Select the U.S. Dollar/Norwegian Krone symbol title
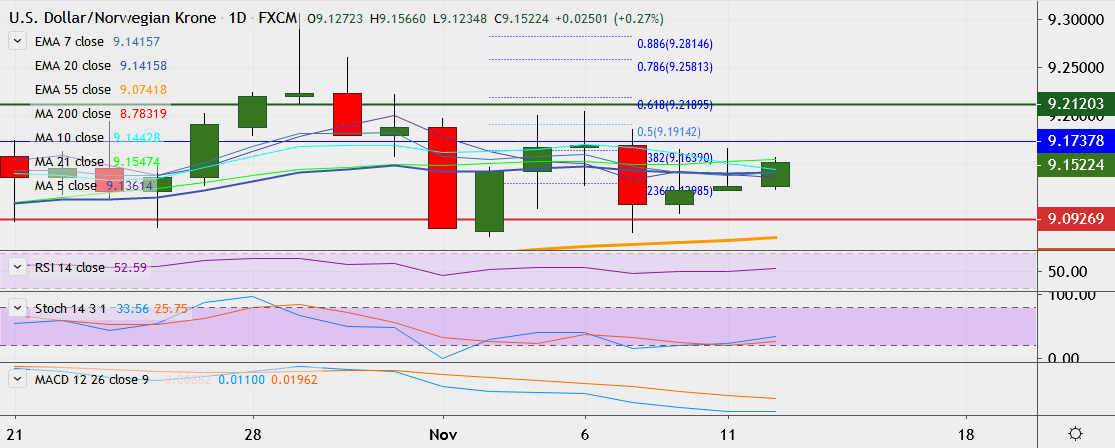 110,19
